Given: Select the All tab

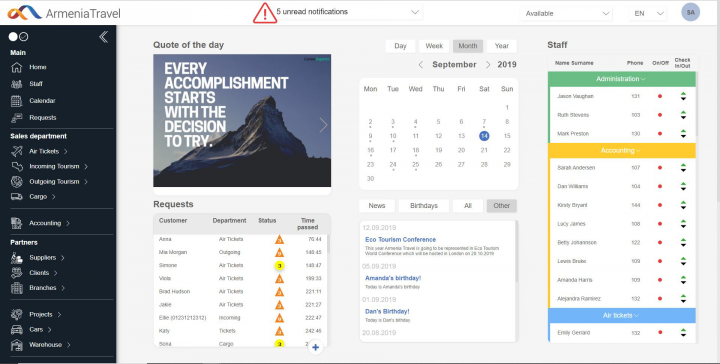Looking at the screenshot, I should [468, 206].
